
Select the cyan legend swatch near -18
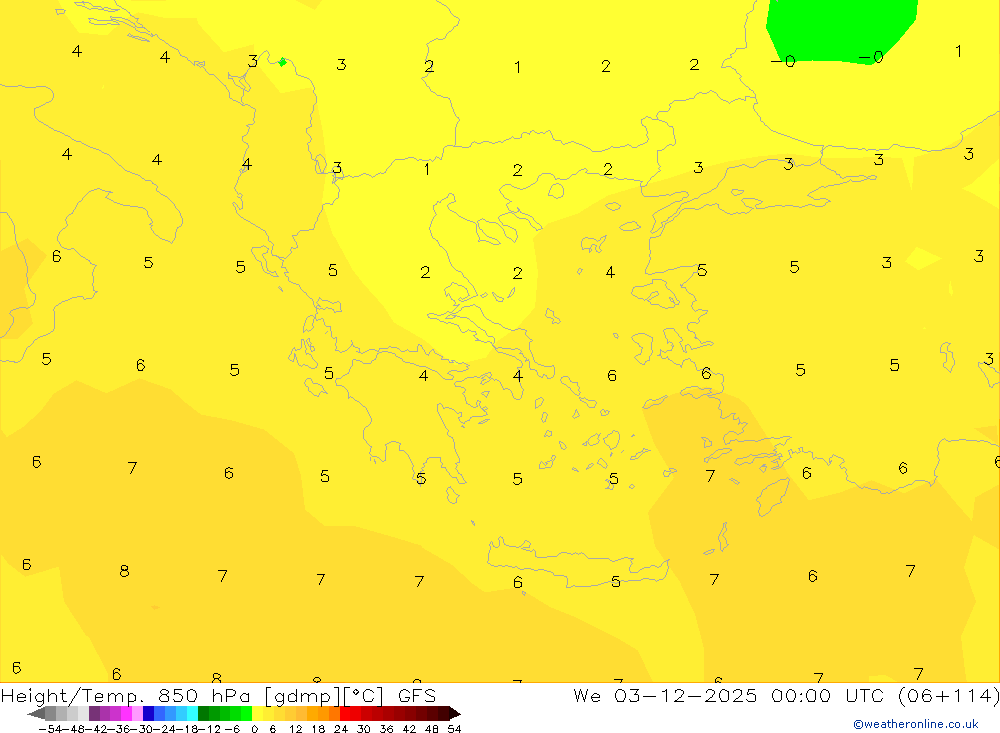(192, 714)
